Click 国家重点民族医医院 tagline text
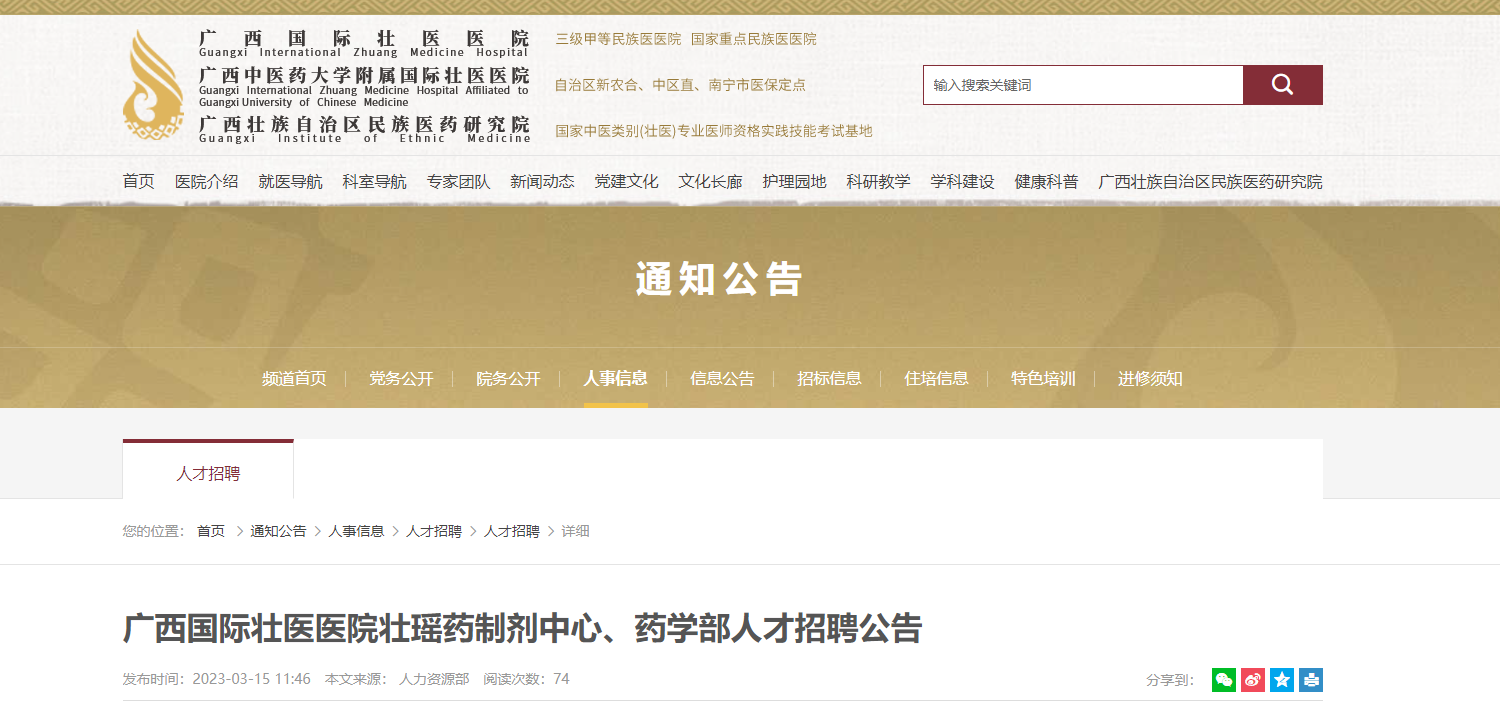The height and width of the screenshot is (719, 1500). (754, 39)
